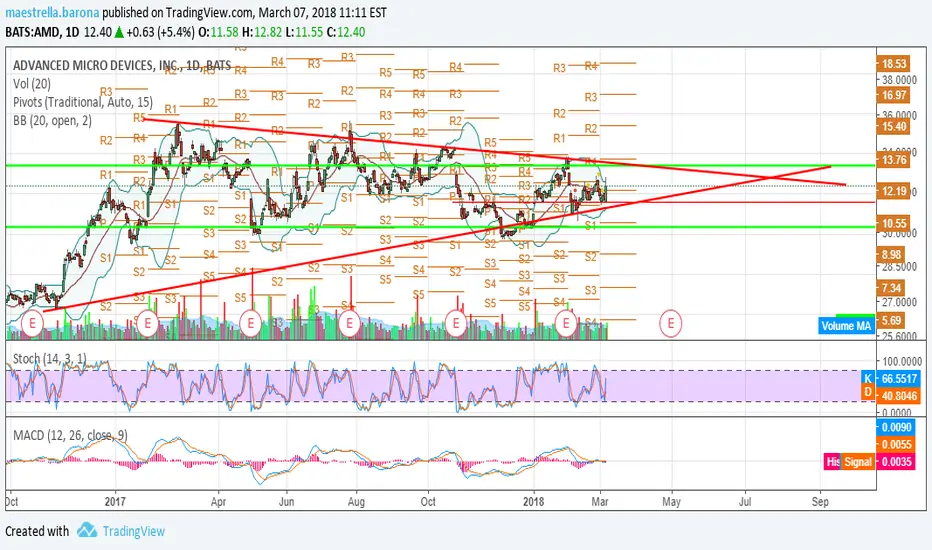
Task: Click the pivot price label 18.53
Action: click(x=894, y=64)
